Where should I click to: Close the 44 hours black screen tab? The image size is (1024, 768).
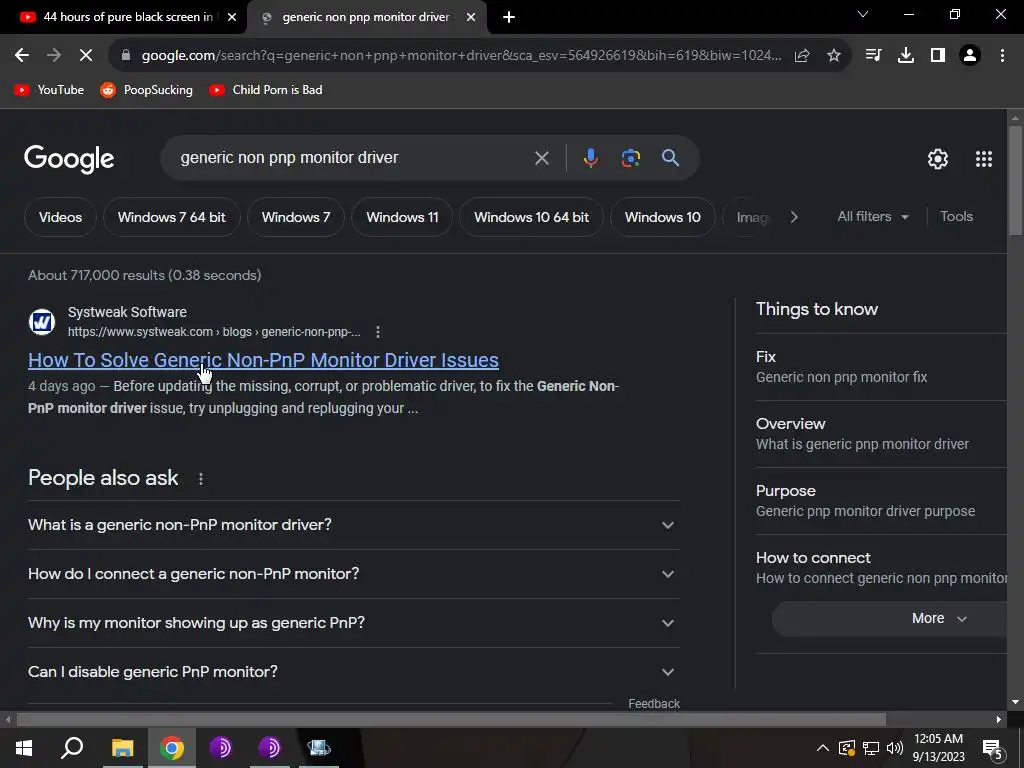pyautogui.click(x=232, y=17)
